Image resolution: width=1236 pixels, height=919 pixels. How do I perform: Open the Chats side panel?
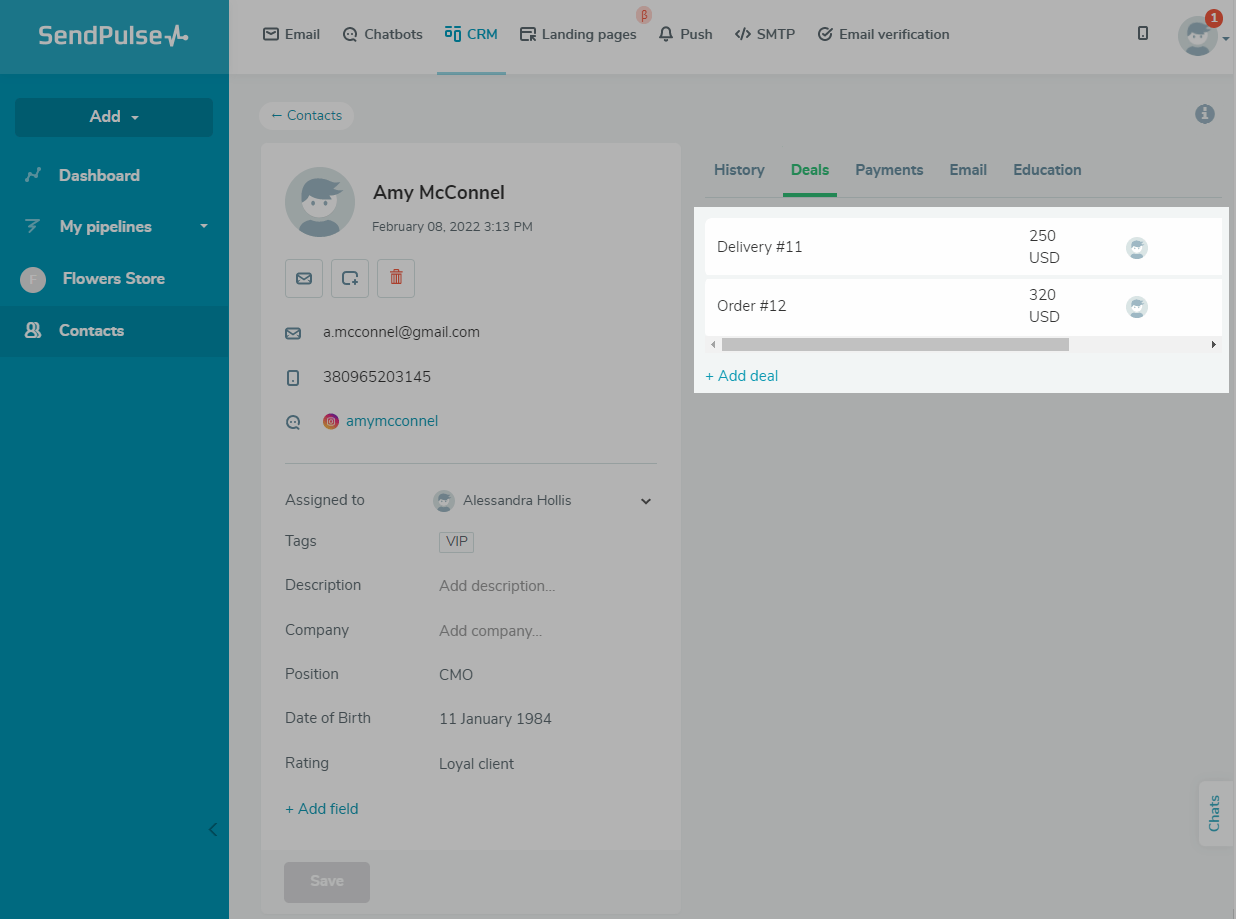(1215, 813)
